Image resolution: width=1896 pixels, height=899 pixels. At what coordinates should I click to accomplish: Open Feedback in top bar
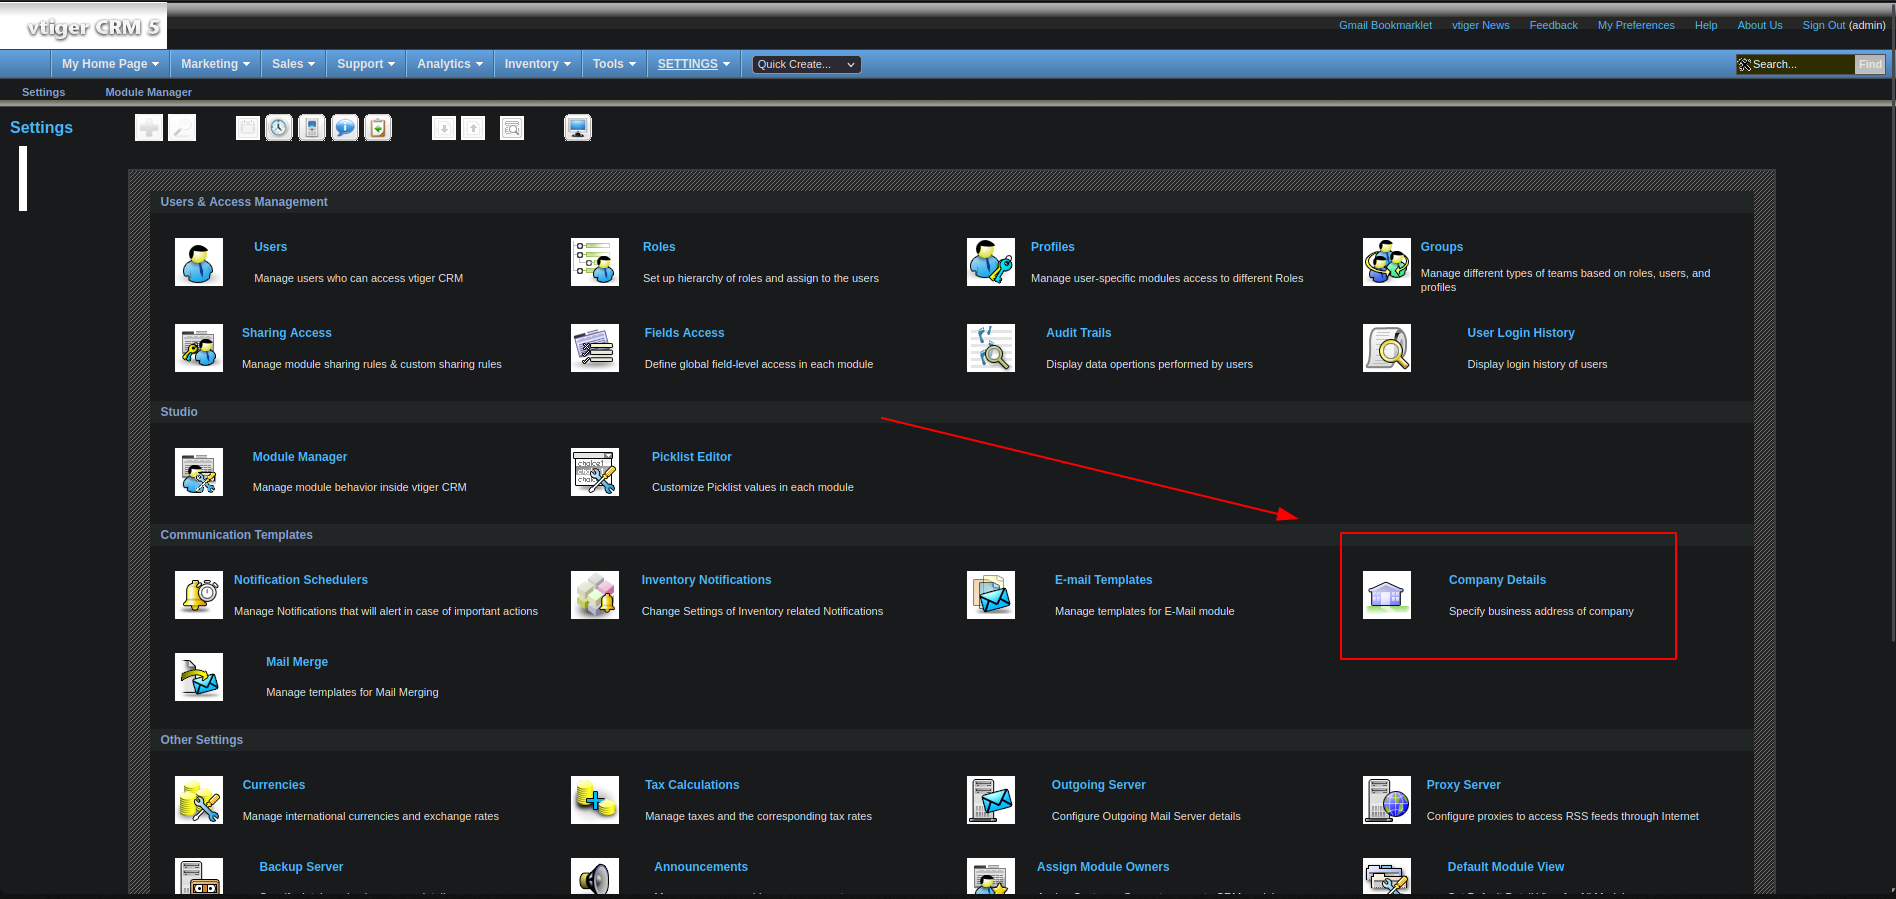(x=1553, y=25)
